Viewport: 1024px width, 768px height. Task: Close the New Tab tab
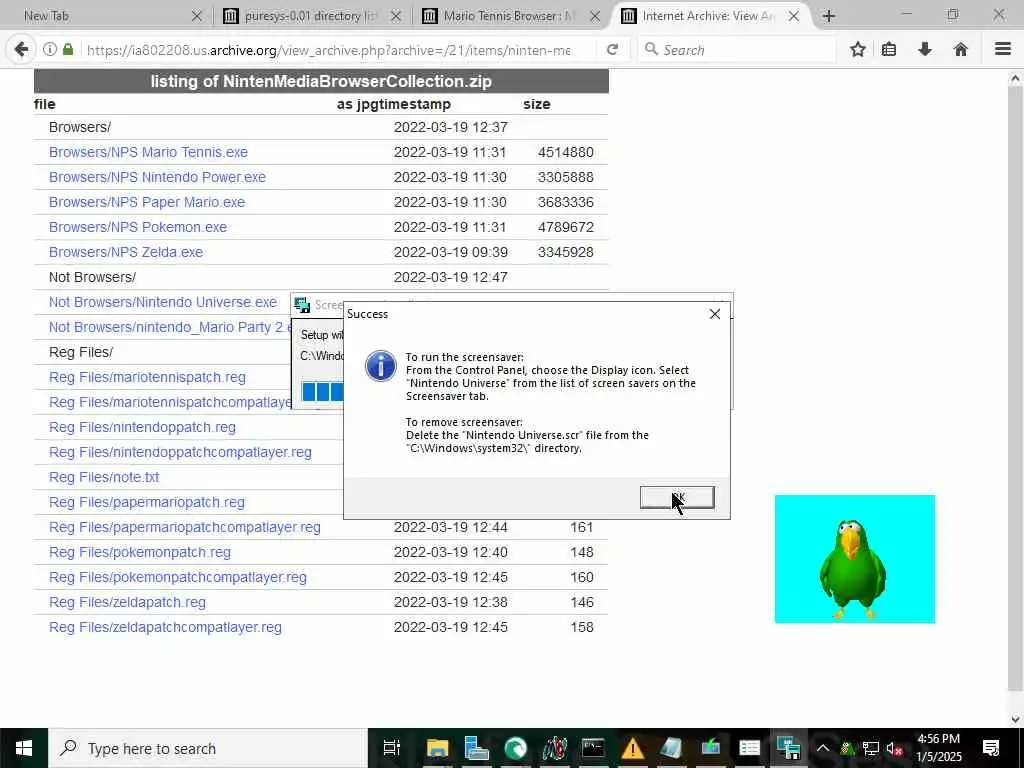pos(197,16)
